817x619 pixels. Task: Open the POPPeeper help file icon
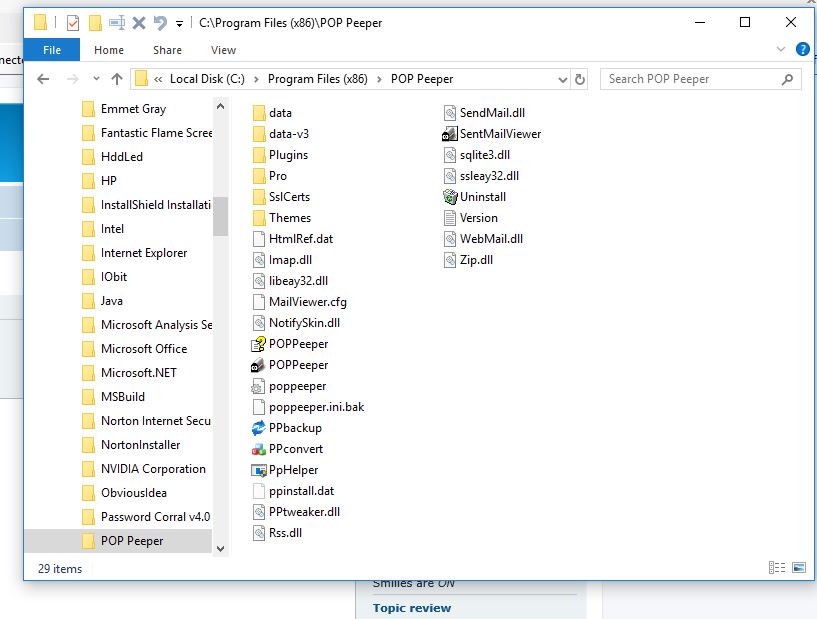tap(258, 344)
